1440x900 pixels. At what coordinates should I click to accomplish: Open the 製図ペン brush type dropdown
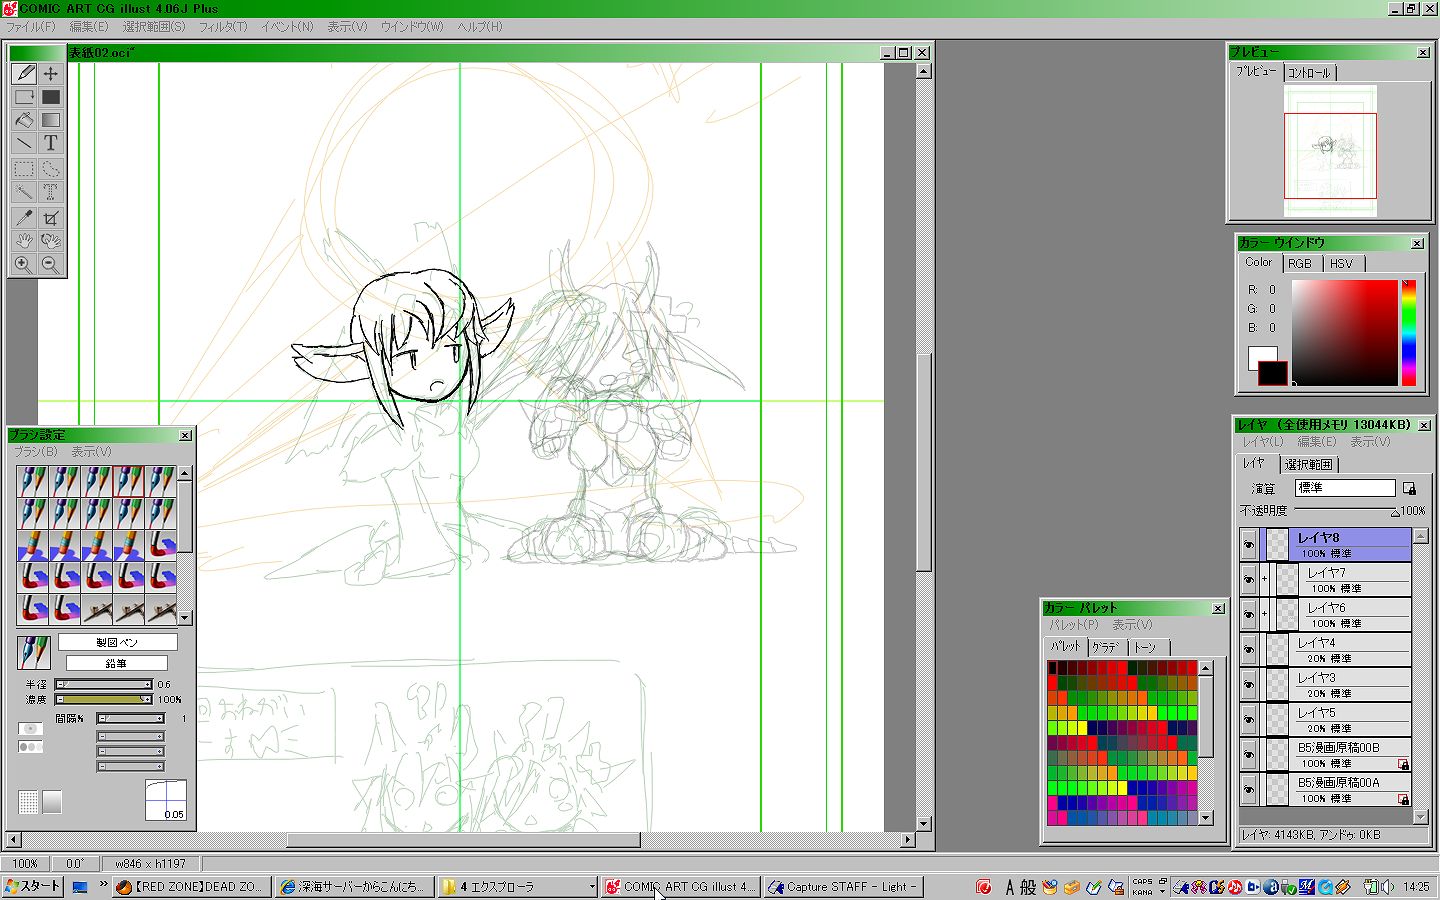pos(117,642)
